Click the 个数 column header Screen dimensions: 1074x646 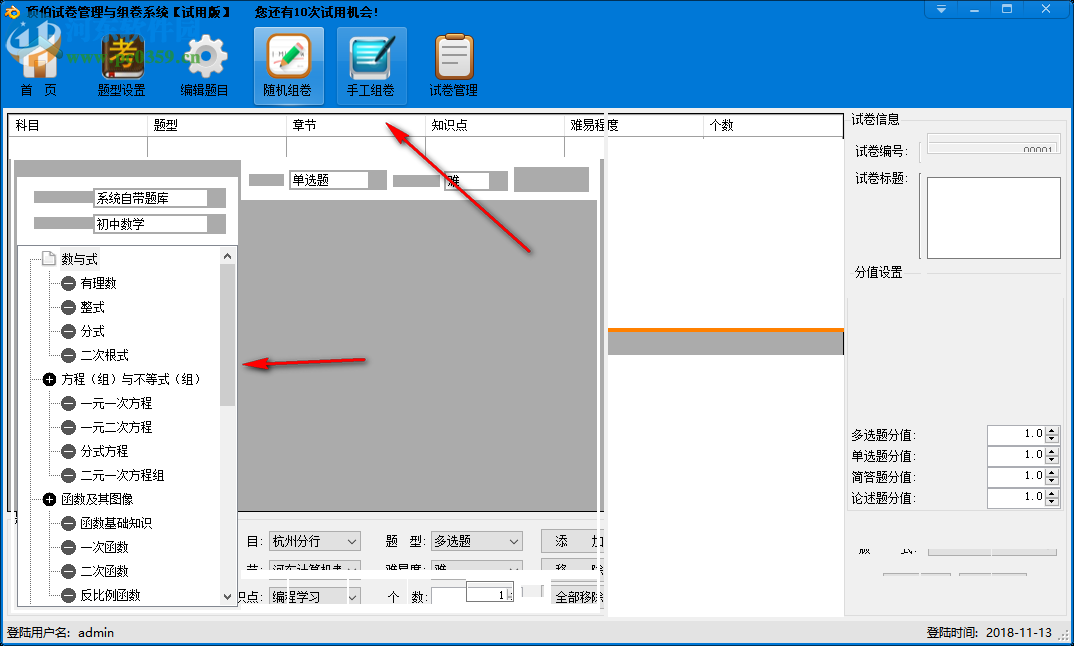[x=773, y=125]
